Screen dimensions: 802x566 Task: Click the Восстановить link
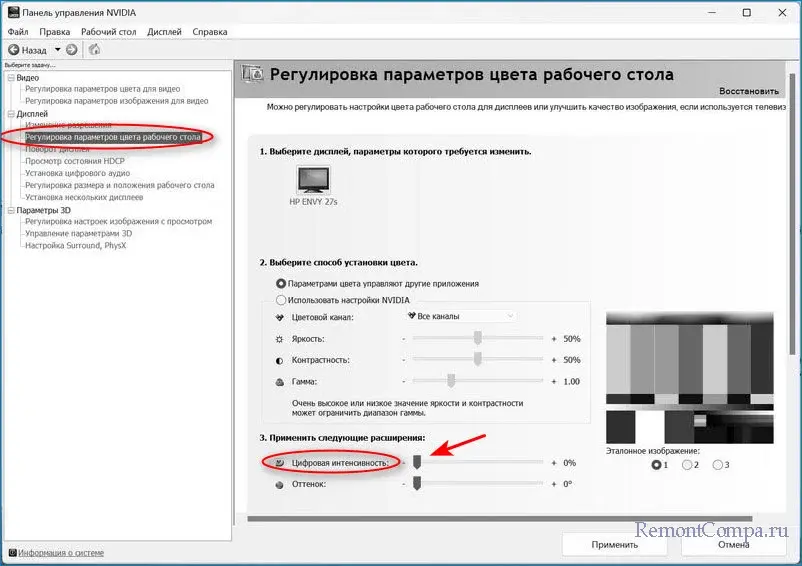[x=748, y=91]
